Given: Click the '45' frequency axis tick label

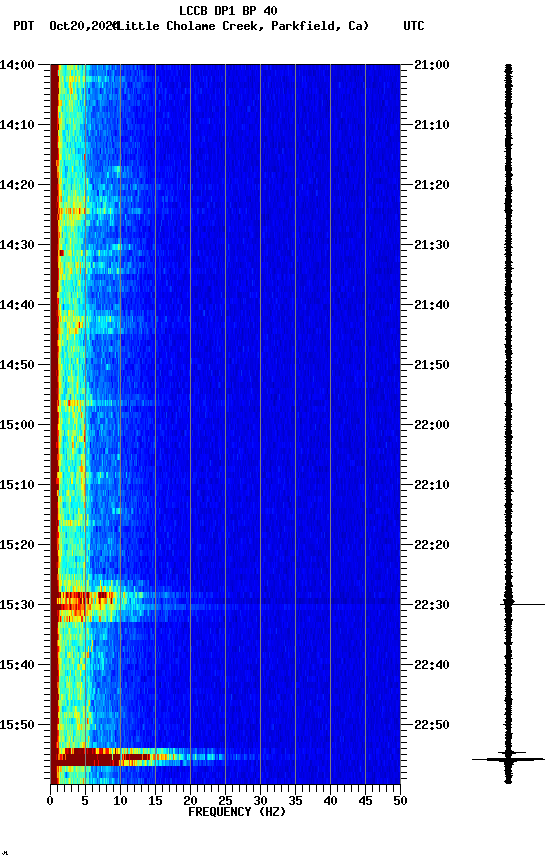Looking at the screenshot, I should click(365, 801).
